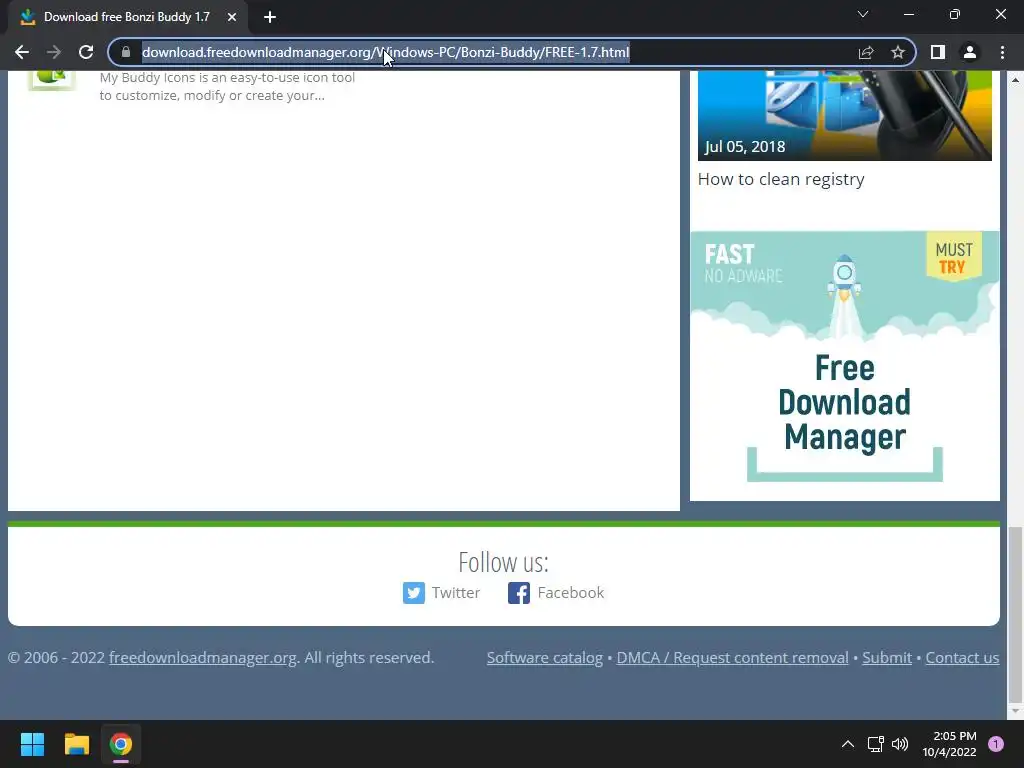Click the scrollbar up arrow
Viewport: 1024px width, 768px height.
point(1015,80)
